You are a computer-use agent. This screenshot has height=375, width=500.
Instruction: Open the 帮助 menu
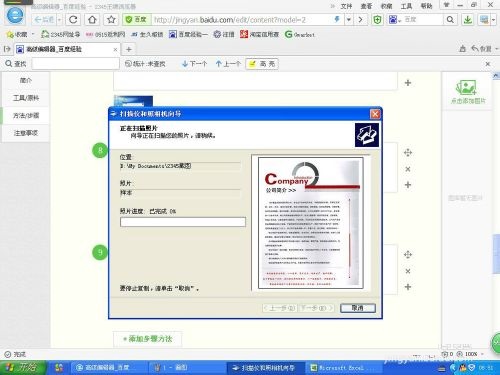tap(426, 6)
